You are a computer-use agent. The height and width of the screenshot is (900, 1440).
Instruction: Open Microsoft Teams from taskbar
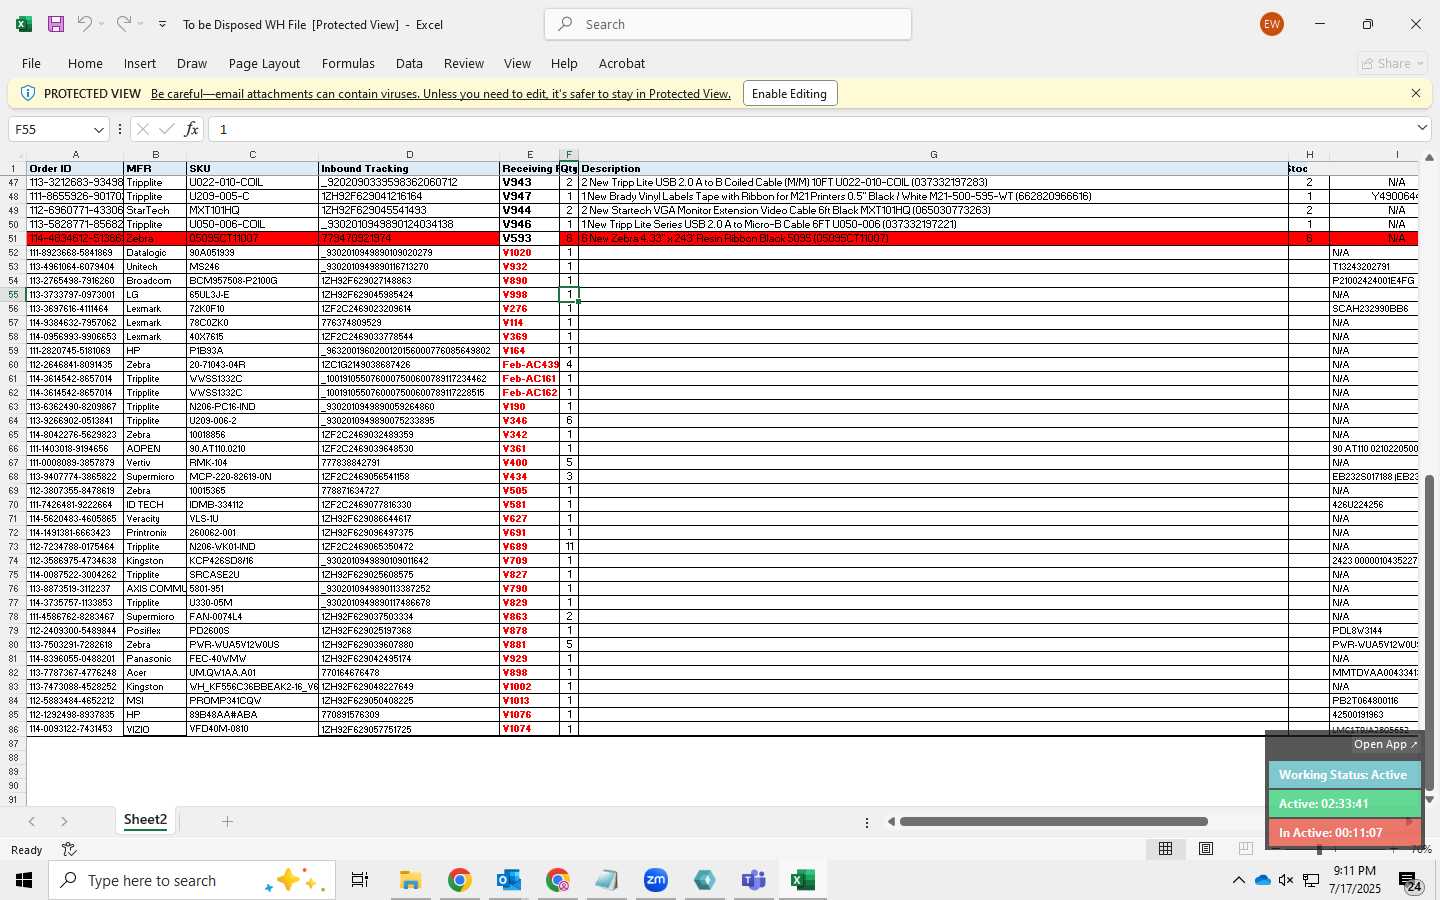[x=753, y=880]
